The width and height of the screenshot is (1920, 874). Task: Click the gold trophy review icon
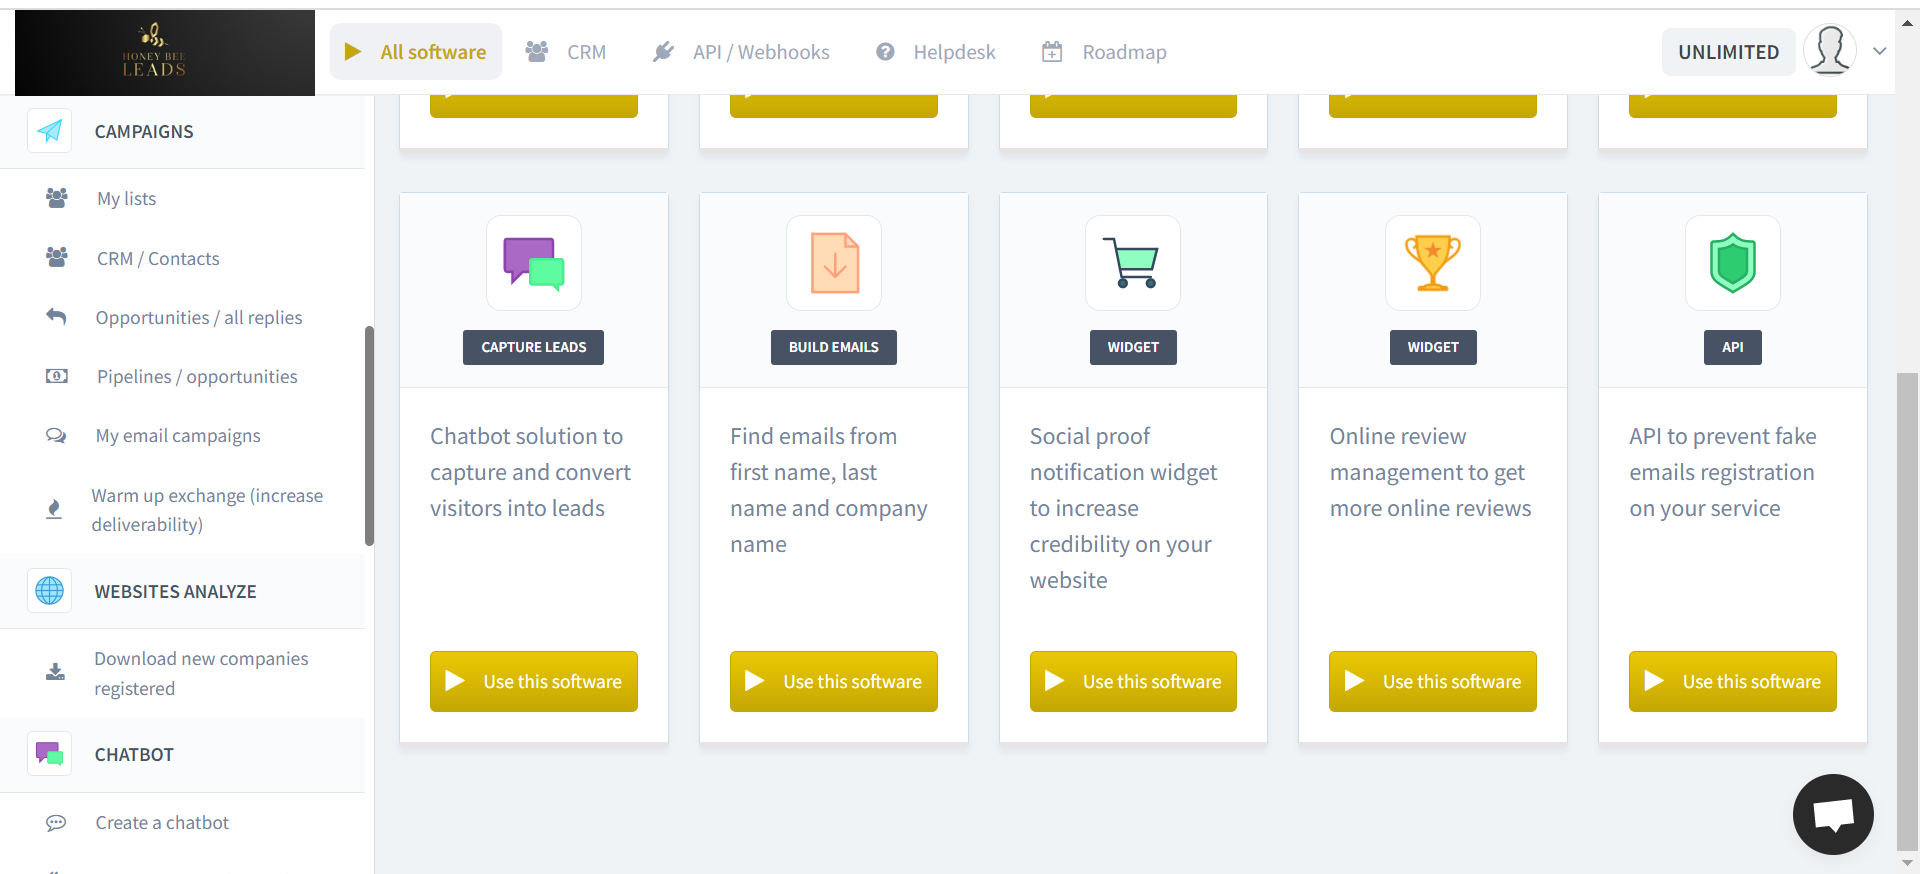[1432, 263]
